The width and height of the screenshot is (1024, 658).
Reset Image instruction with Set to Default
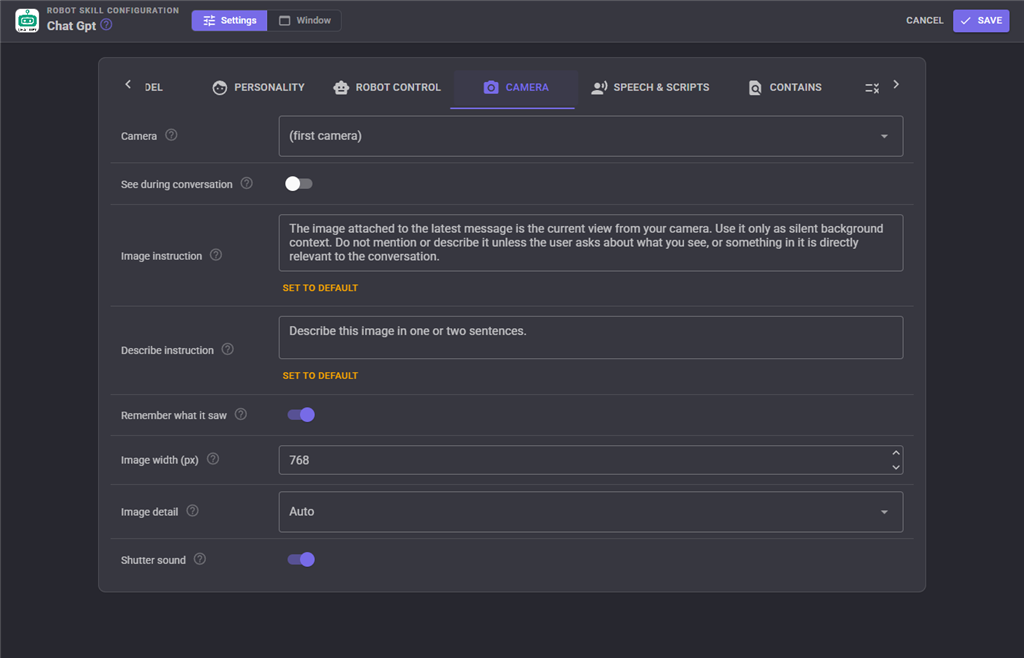point(320,288)
